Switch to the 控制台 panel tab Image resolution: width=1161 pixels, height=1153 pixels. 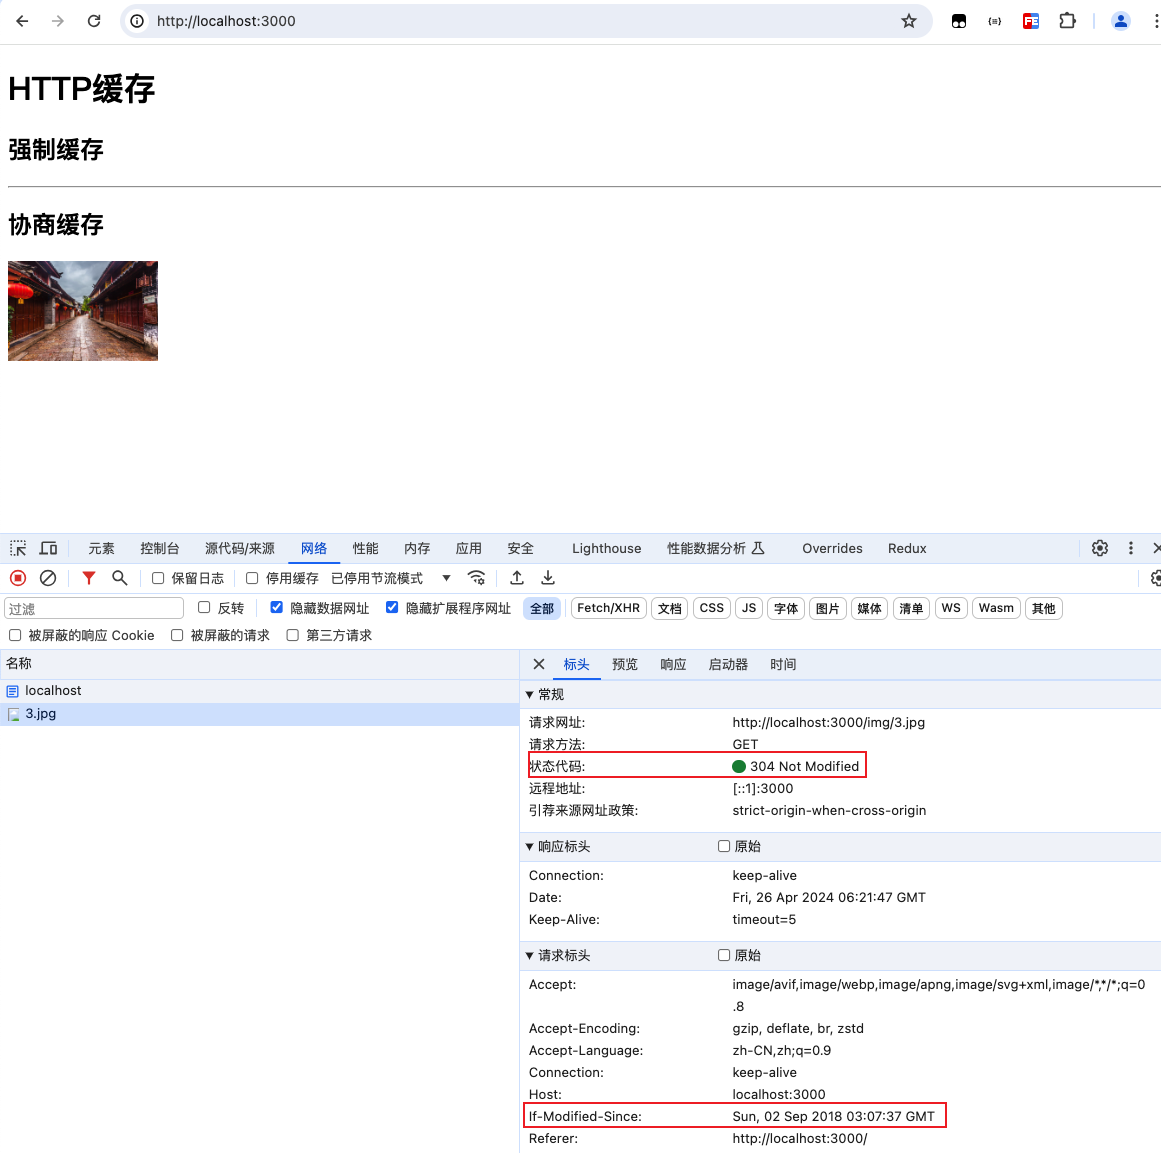(x=160, y=548)
